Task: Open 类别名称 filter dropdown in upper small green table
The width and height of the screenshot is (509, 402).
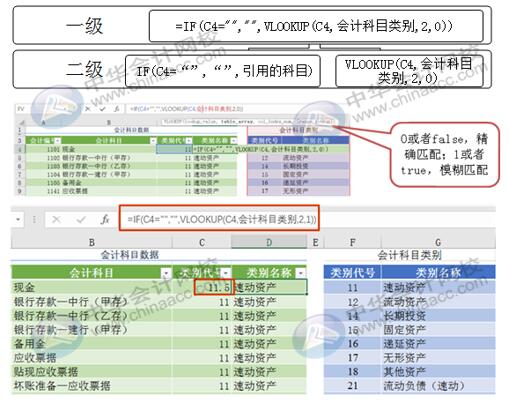Action: coord(233,141)
